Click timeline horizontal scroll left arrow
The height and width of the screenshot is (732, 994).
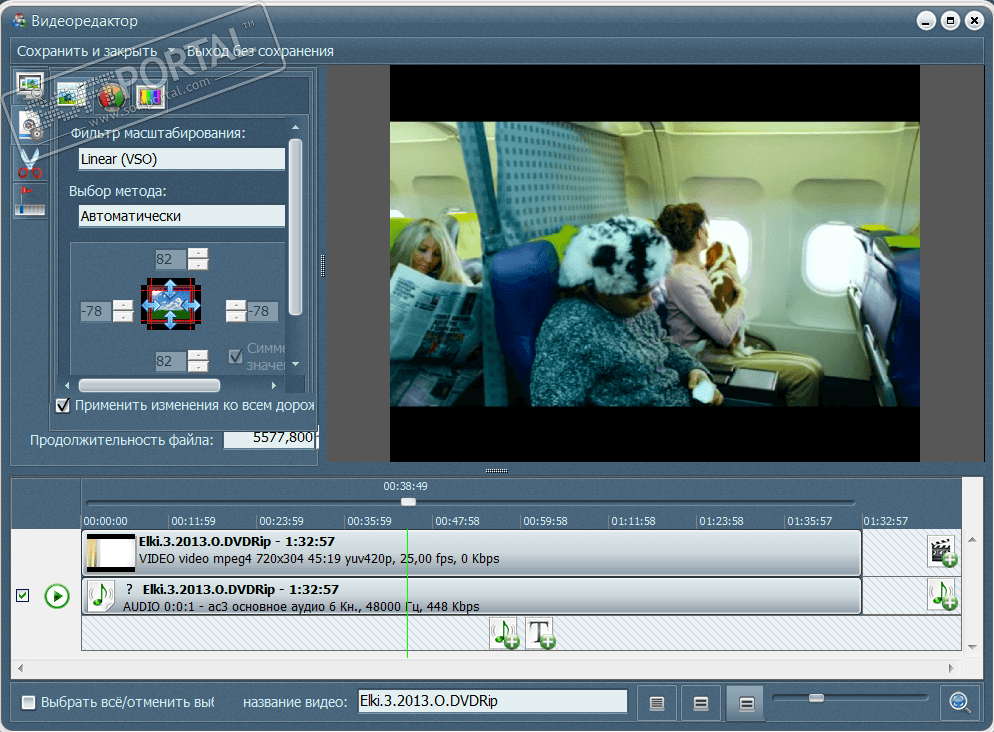[21, 668]
